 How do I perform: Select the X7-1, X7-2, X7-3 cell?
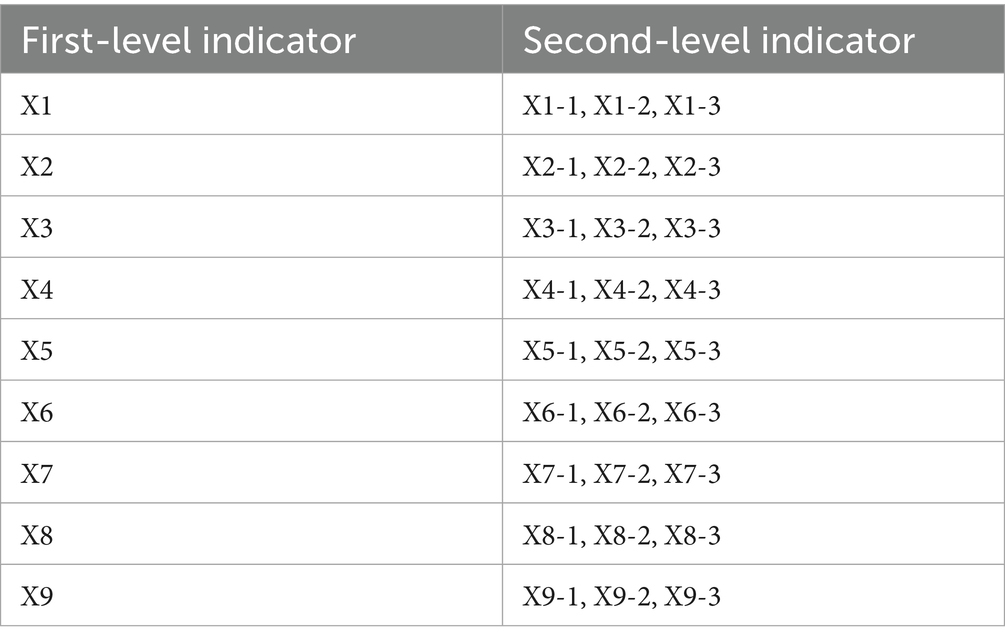(621, 474)
